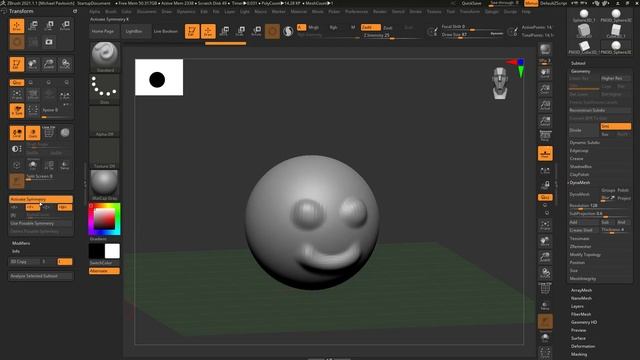Pick a color in the color picker square
640x360 pixels.
(x=104, y=219)
